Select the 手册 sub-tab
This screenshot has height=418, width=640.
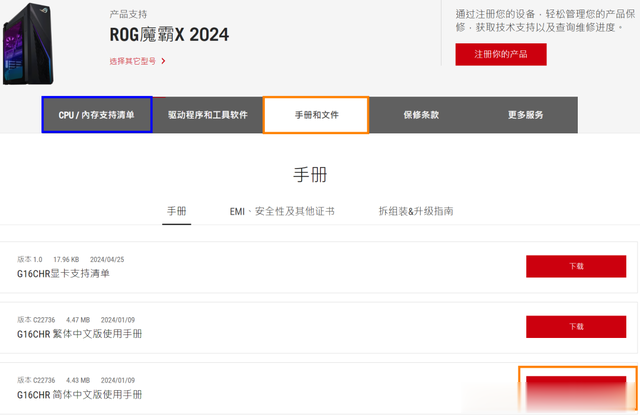pyautogui.click(x=176, y=211)
